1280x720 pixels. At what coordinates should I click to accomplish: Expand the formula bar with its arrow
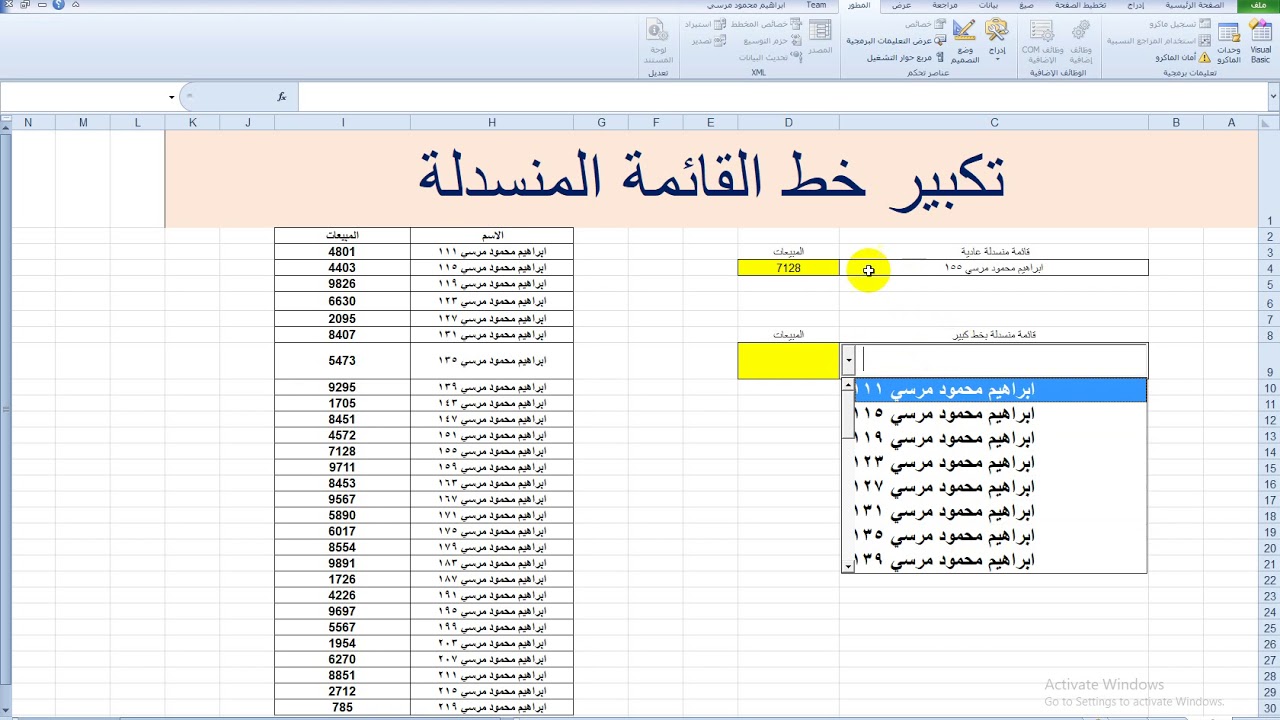(1273, 97)
